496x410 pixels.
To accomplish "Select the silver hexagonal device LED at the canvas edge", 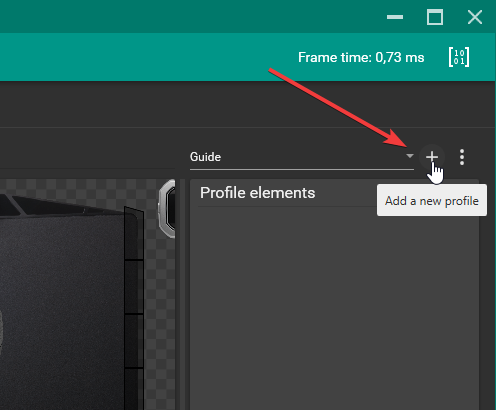I will pyautogui.click(x=167, y=209).
